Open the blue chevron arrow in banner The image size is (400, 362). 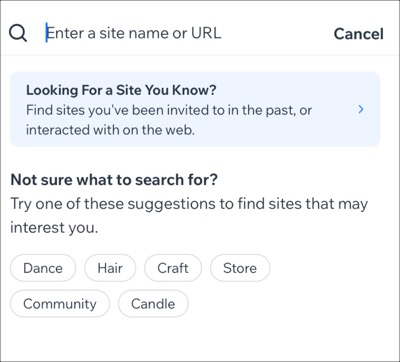pyautogui.click(x=360, y=109)
